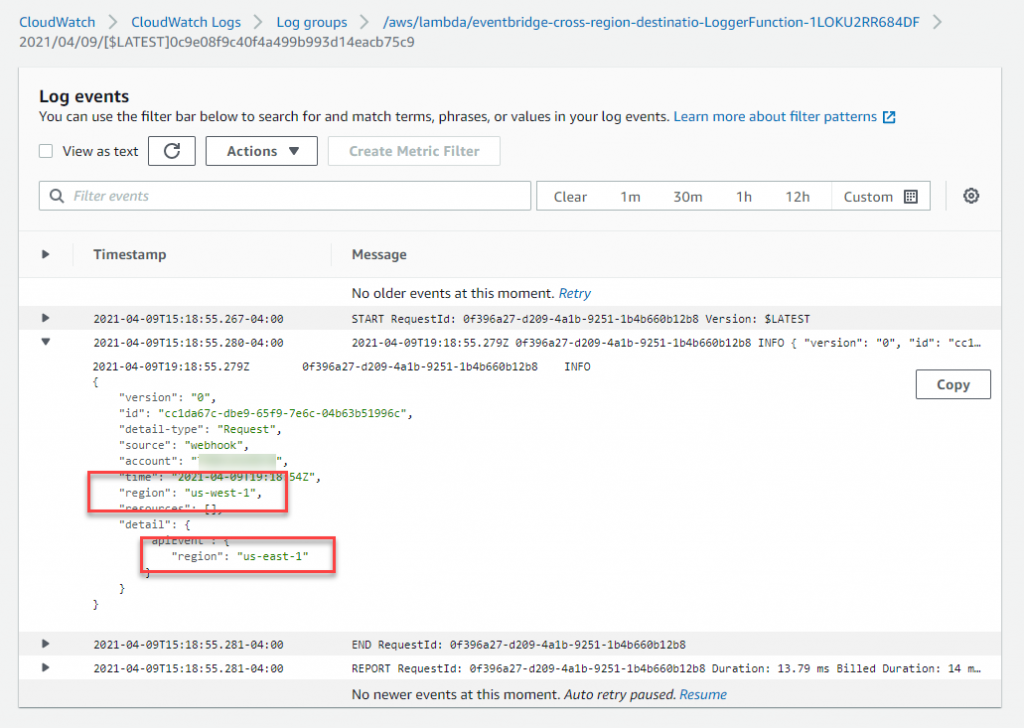Clear the current time range

tap(570, 196)
